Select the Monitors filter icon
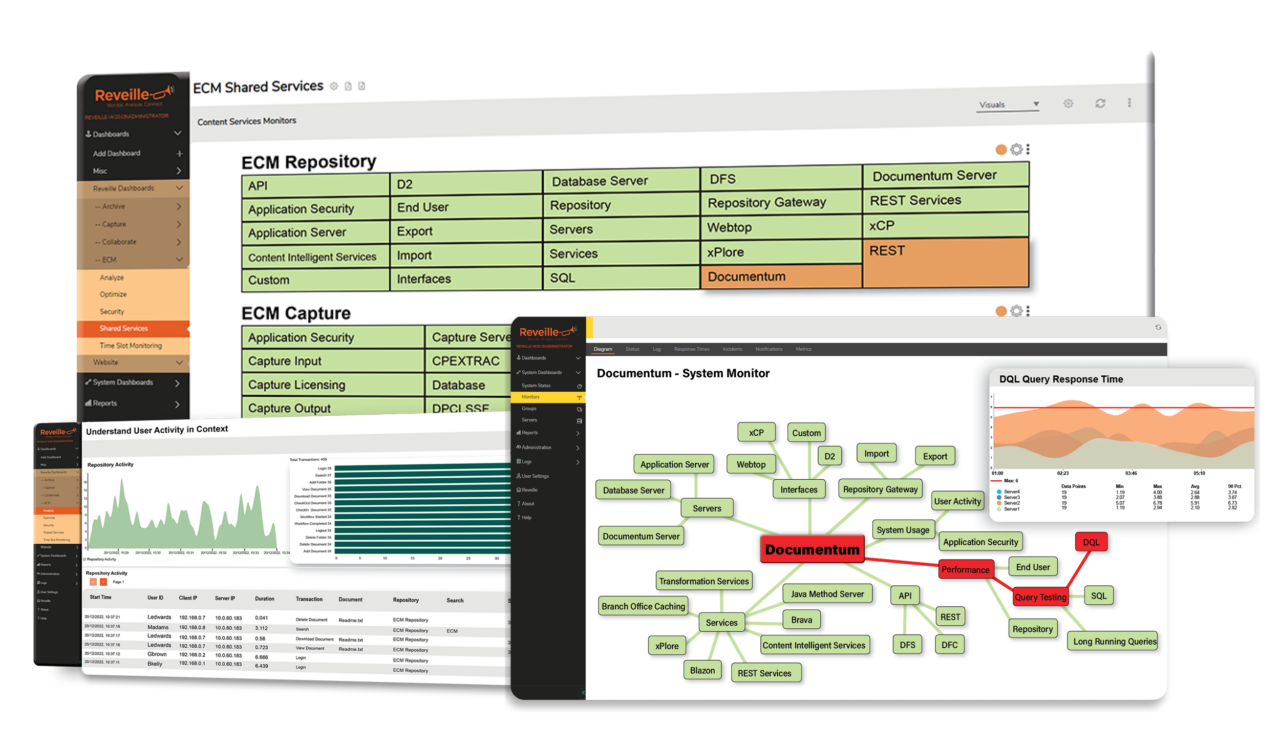The image size is (1280, 746). click(x=579, y=397)
